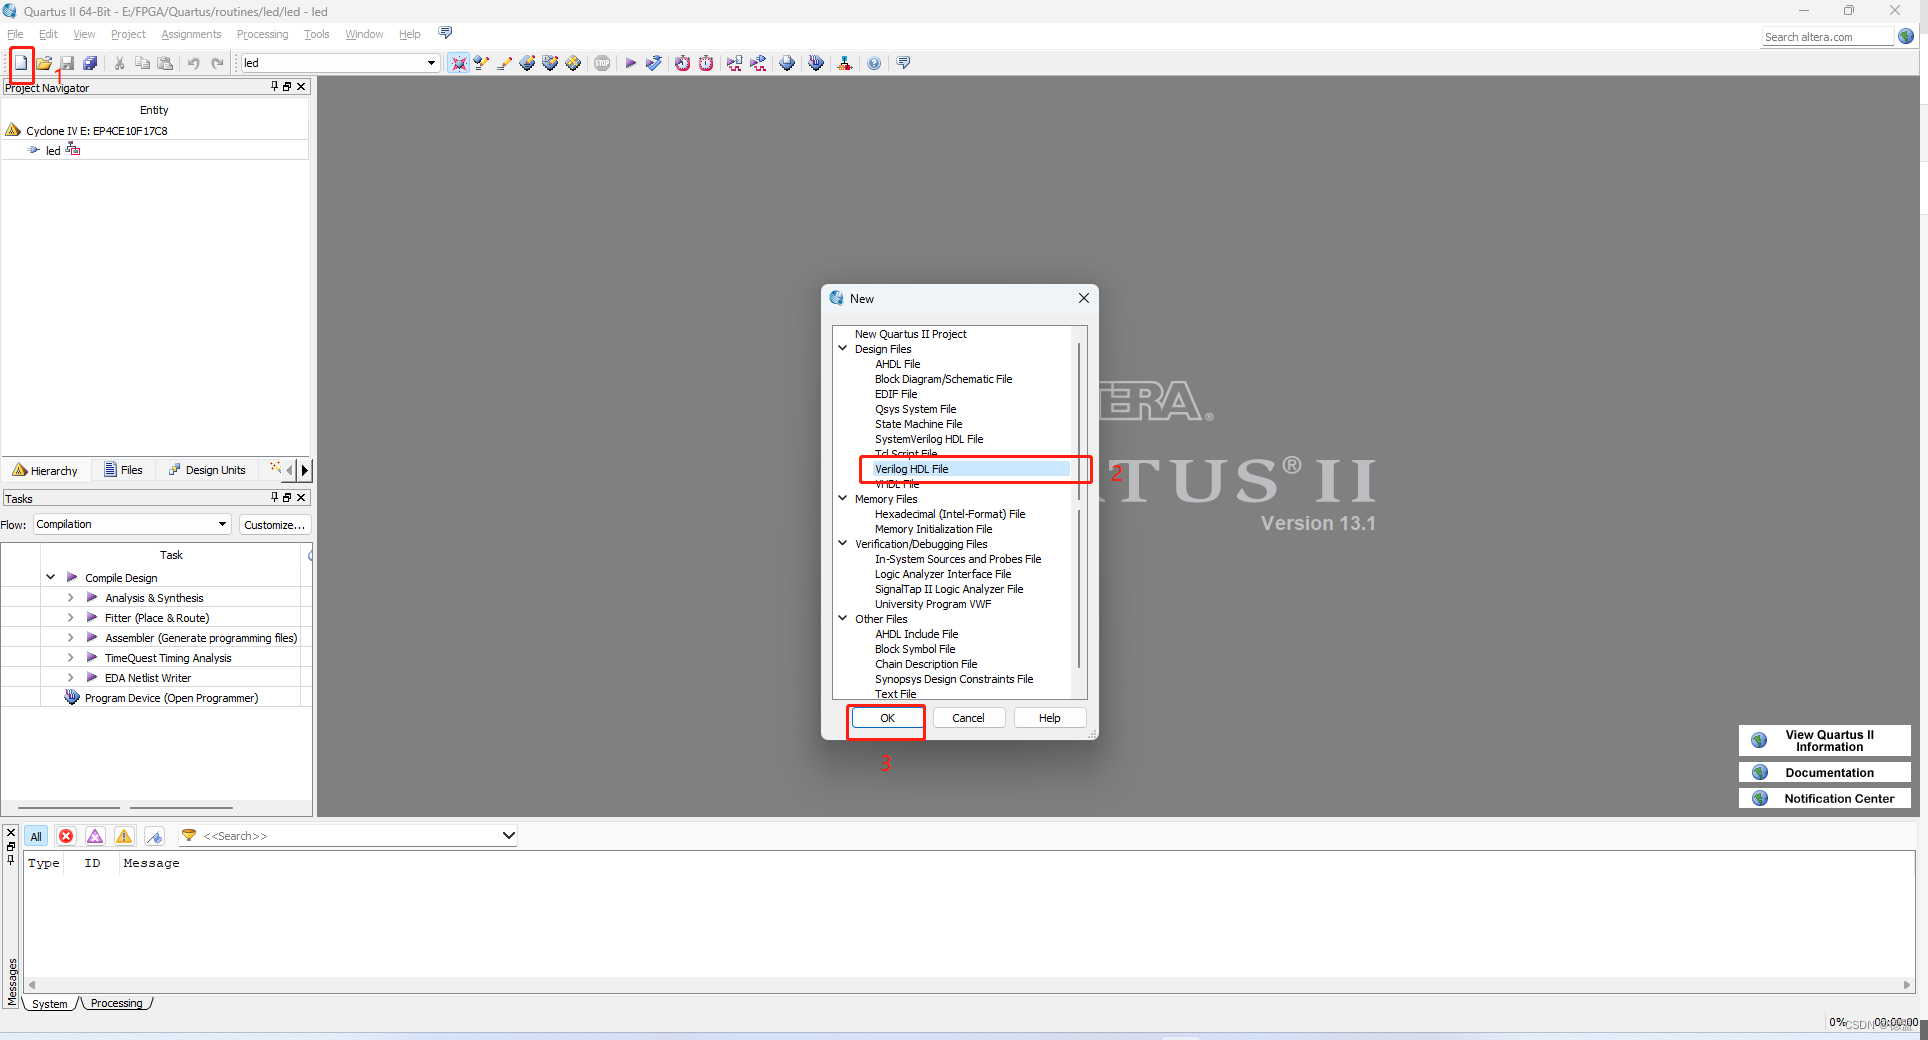
Task: Click Cancel in the New dialog
Action: pyautogui.click(x=968, y=718)
